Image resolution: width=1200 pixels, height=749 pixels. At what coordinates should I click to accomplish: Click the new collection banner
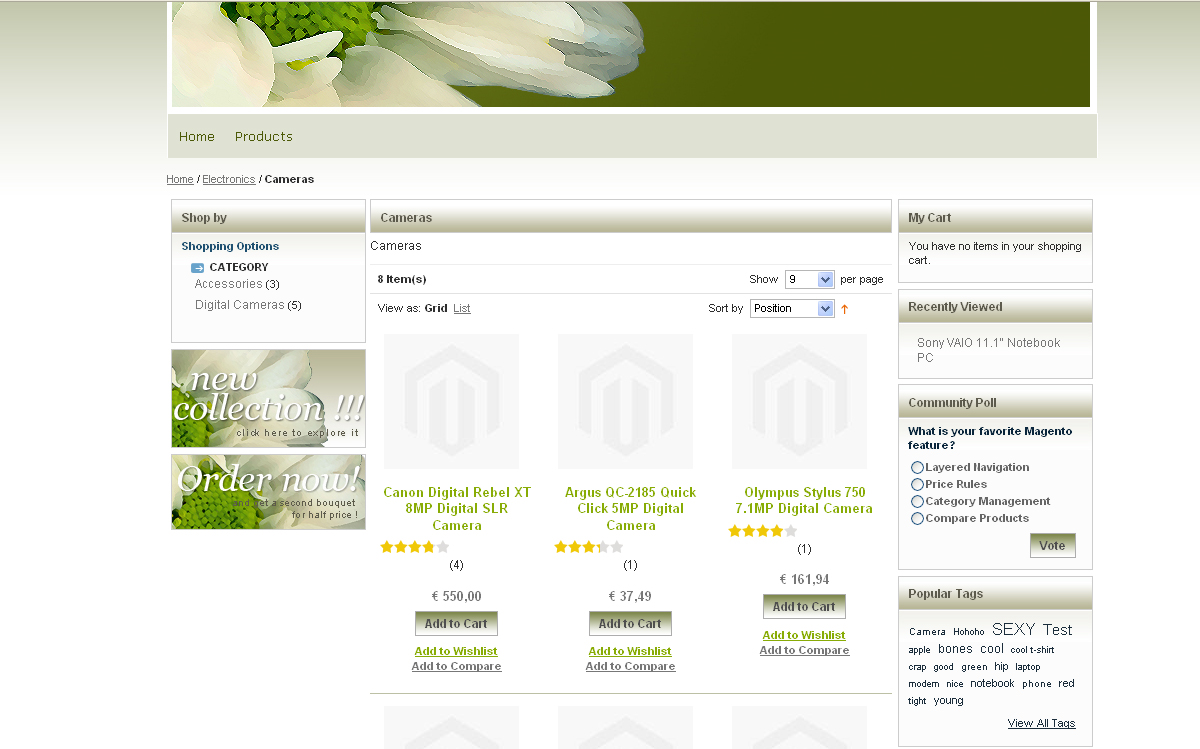268,398
